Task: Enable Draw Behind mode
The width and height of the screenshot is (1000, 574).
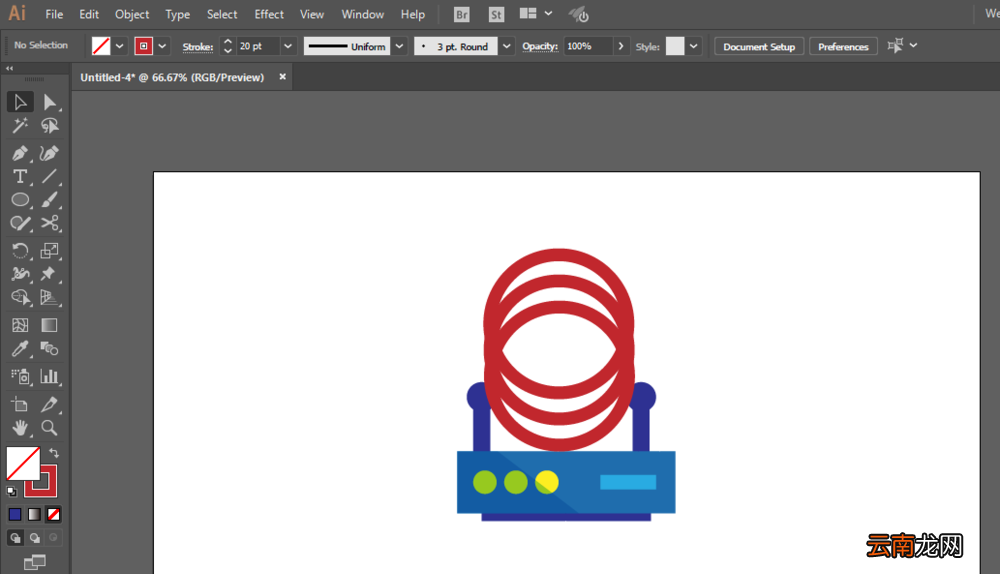Action: click(34, 538)
